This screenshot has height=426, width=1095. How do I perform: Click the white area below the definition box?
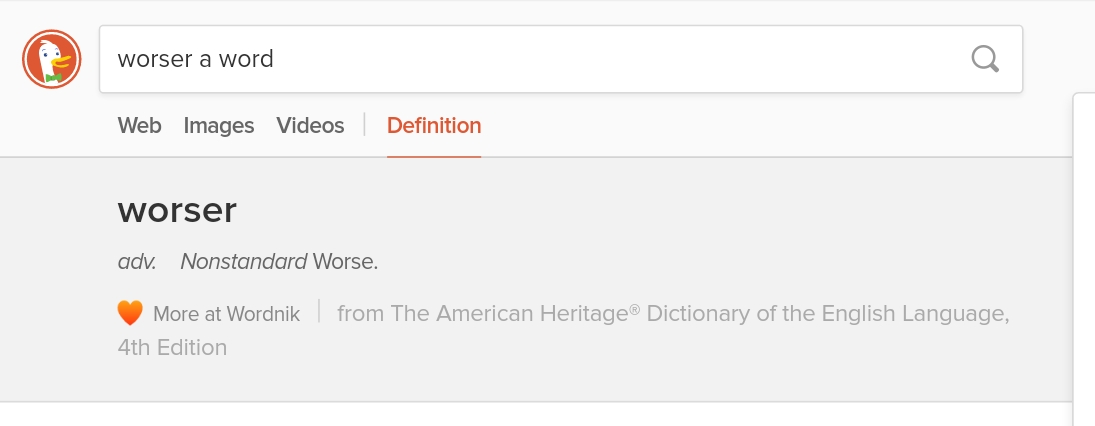coord(536,414)
